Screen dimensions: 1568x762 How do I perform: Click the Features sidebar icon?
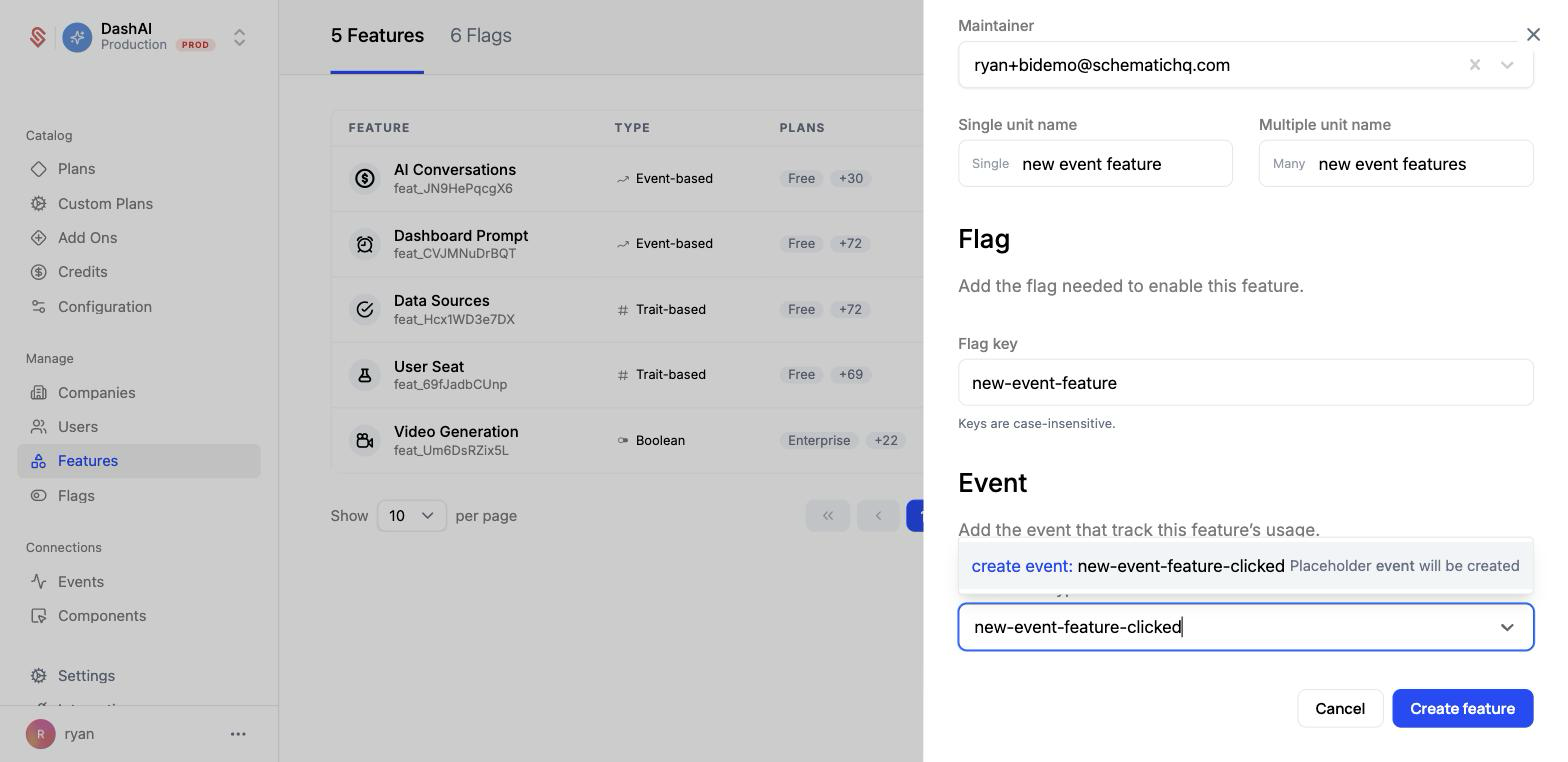[38, 461]
